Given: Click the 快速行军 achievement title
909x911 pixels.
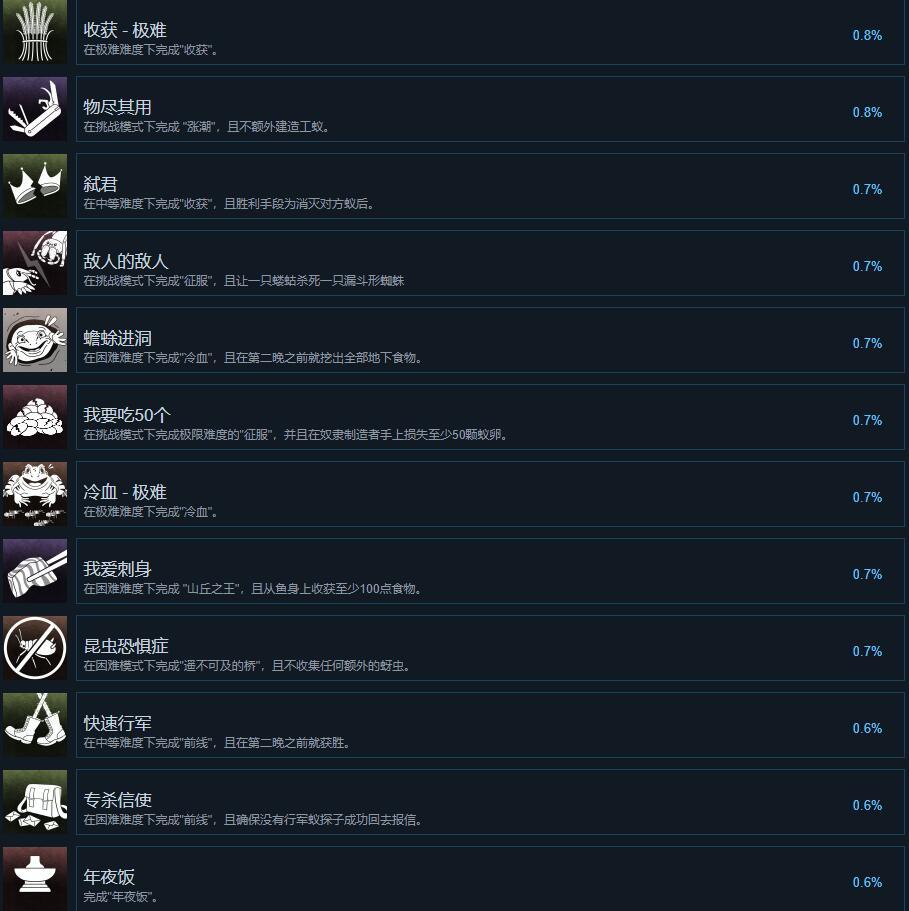Looking at the screenshot, I should (x=117, y=723).
